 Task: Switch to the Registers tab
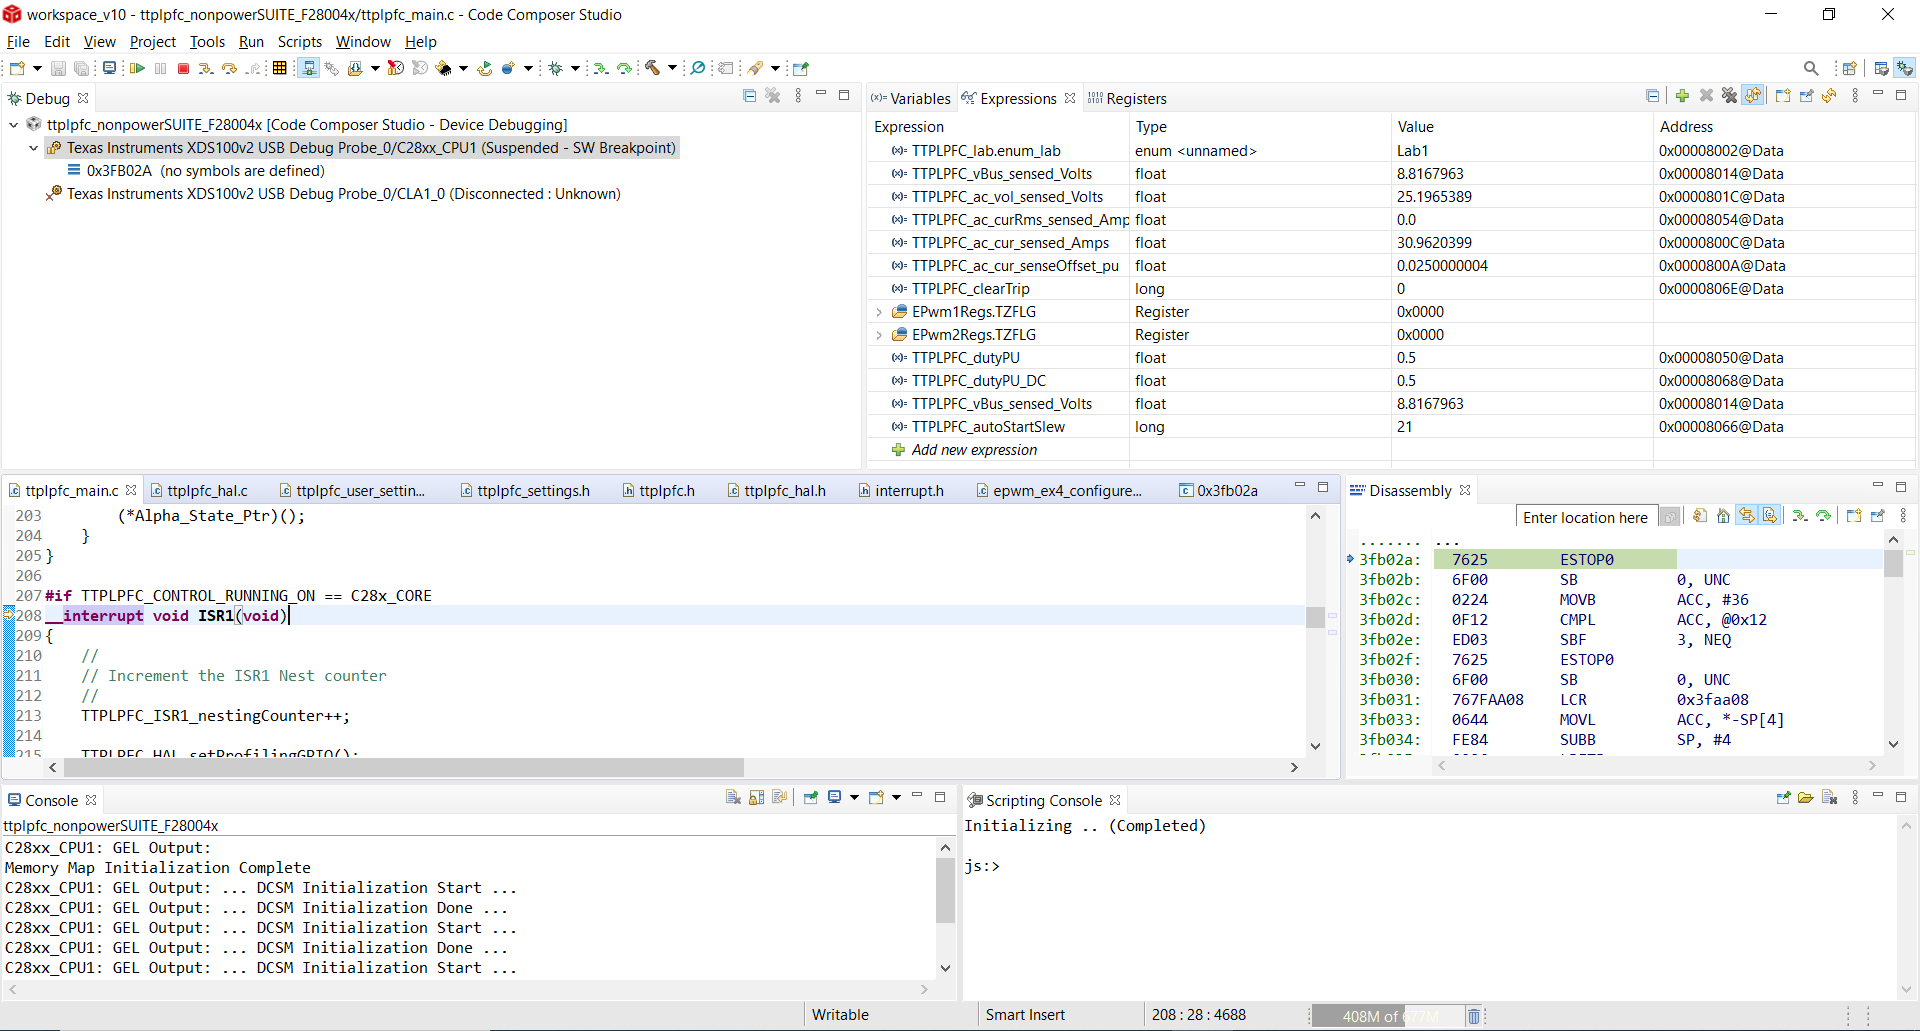coord(1135,98)
